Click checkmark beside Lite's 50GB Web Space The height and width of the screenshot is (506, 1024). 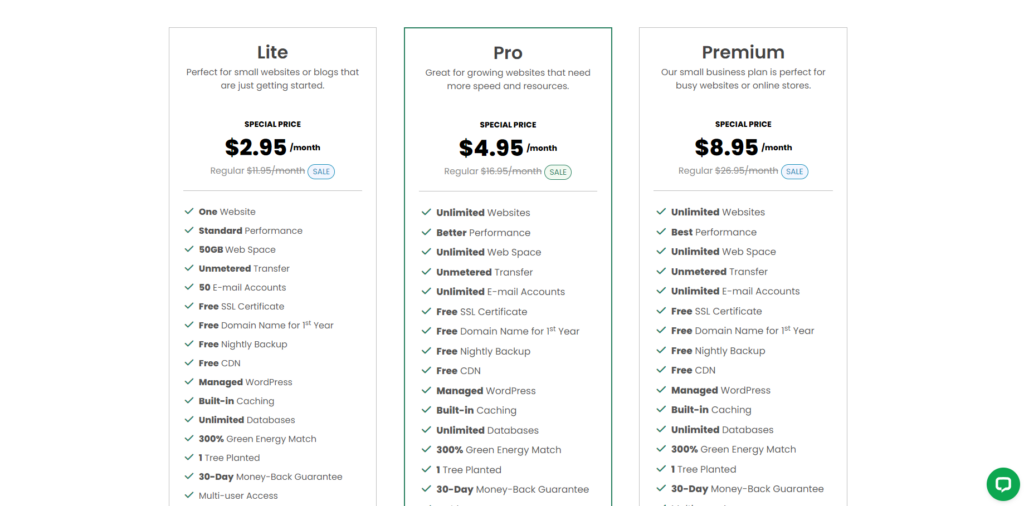point(189,249)
